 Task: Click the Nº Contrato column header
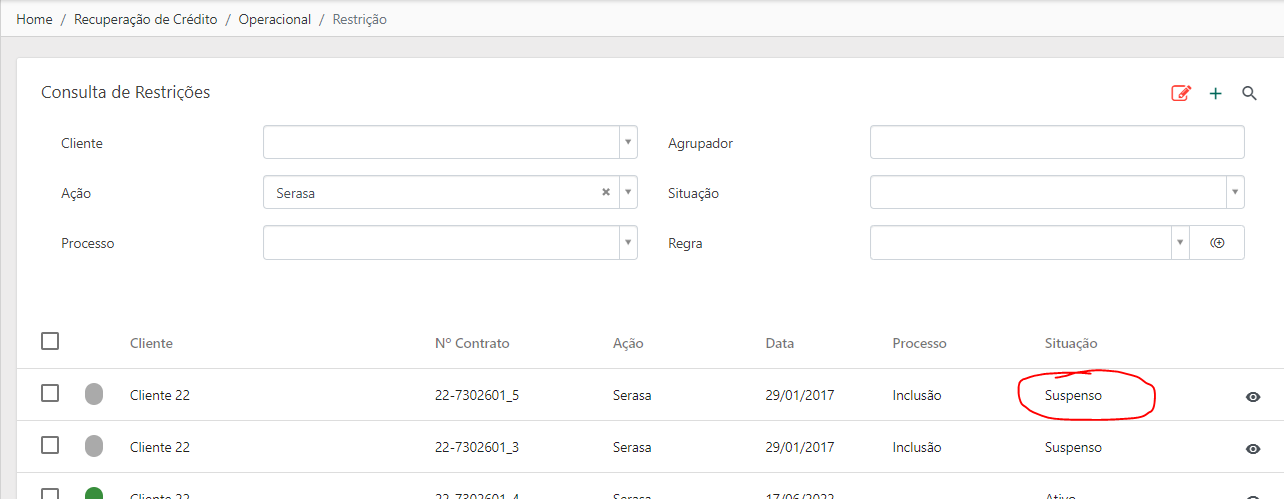472,343
